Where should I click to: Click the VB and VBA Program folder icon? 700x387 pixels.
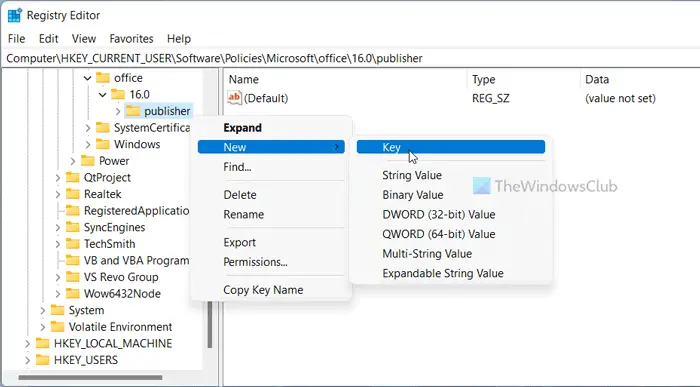(72, 260)
